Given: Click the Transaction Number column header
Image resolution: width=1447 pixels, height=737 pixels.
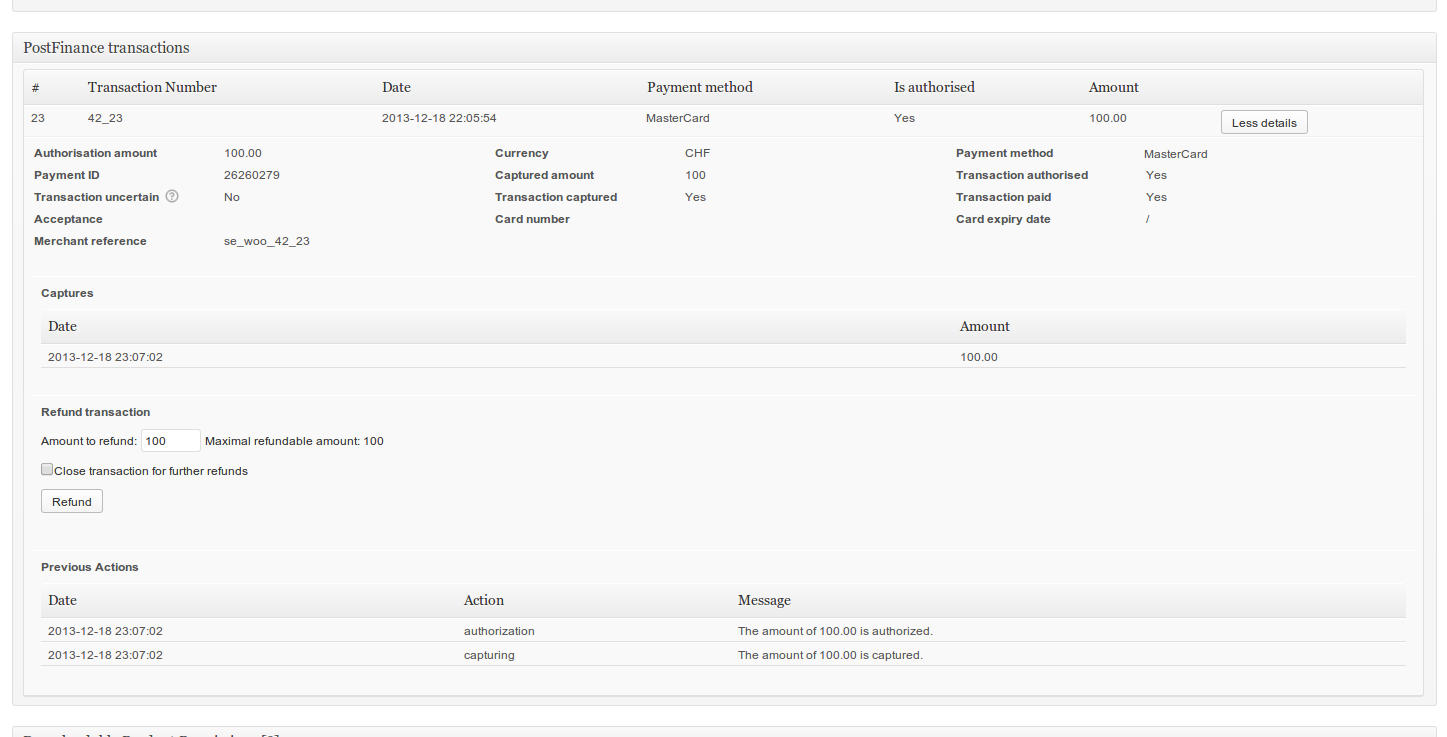Looking at the screenshot, I should [152, 87].
